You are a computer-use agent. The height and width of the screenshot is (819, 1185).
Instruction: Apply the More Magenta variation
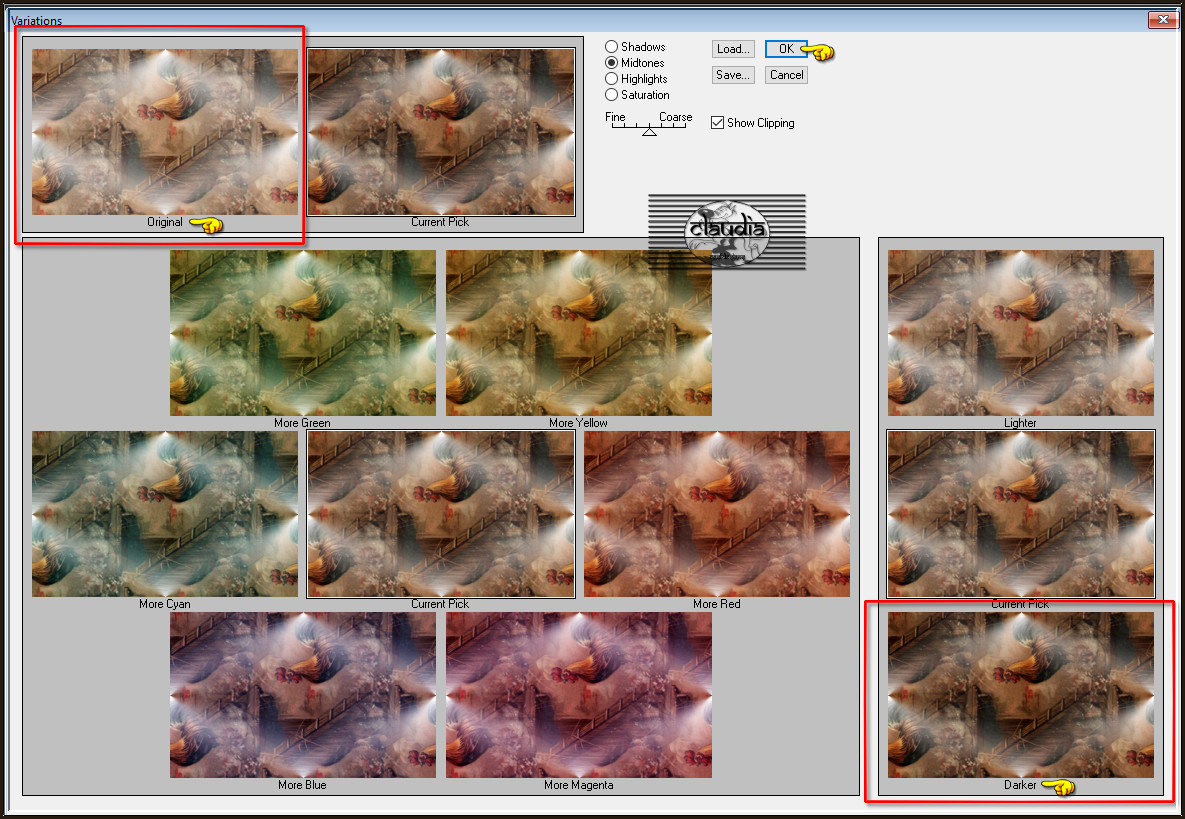click(579, 694)
